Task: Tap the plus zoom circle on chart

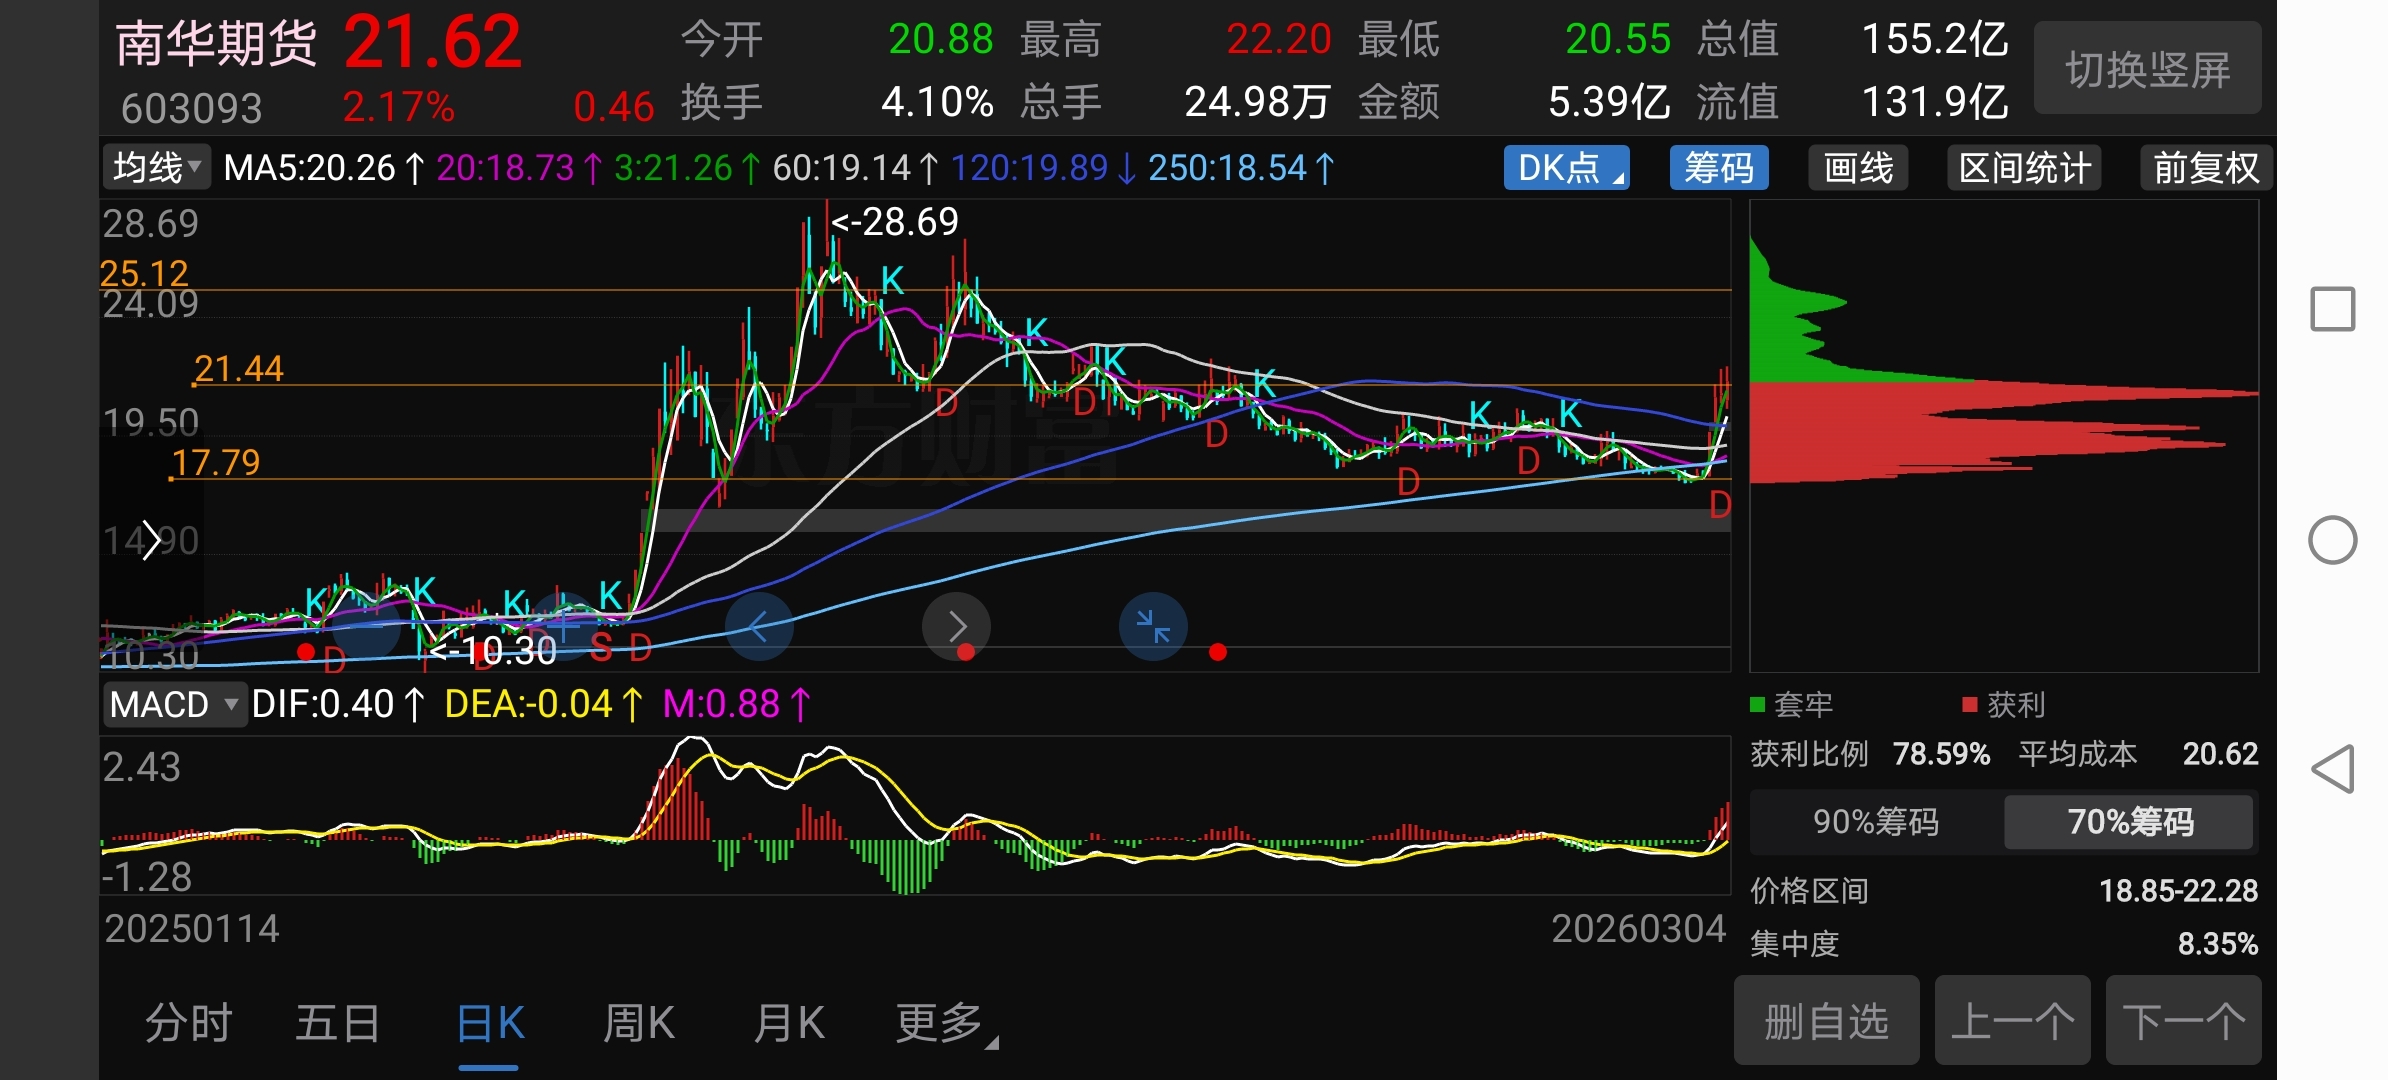Action: [x=563, y=627]
